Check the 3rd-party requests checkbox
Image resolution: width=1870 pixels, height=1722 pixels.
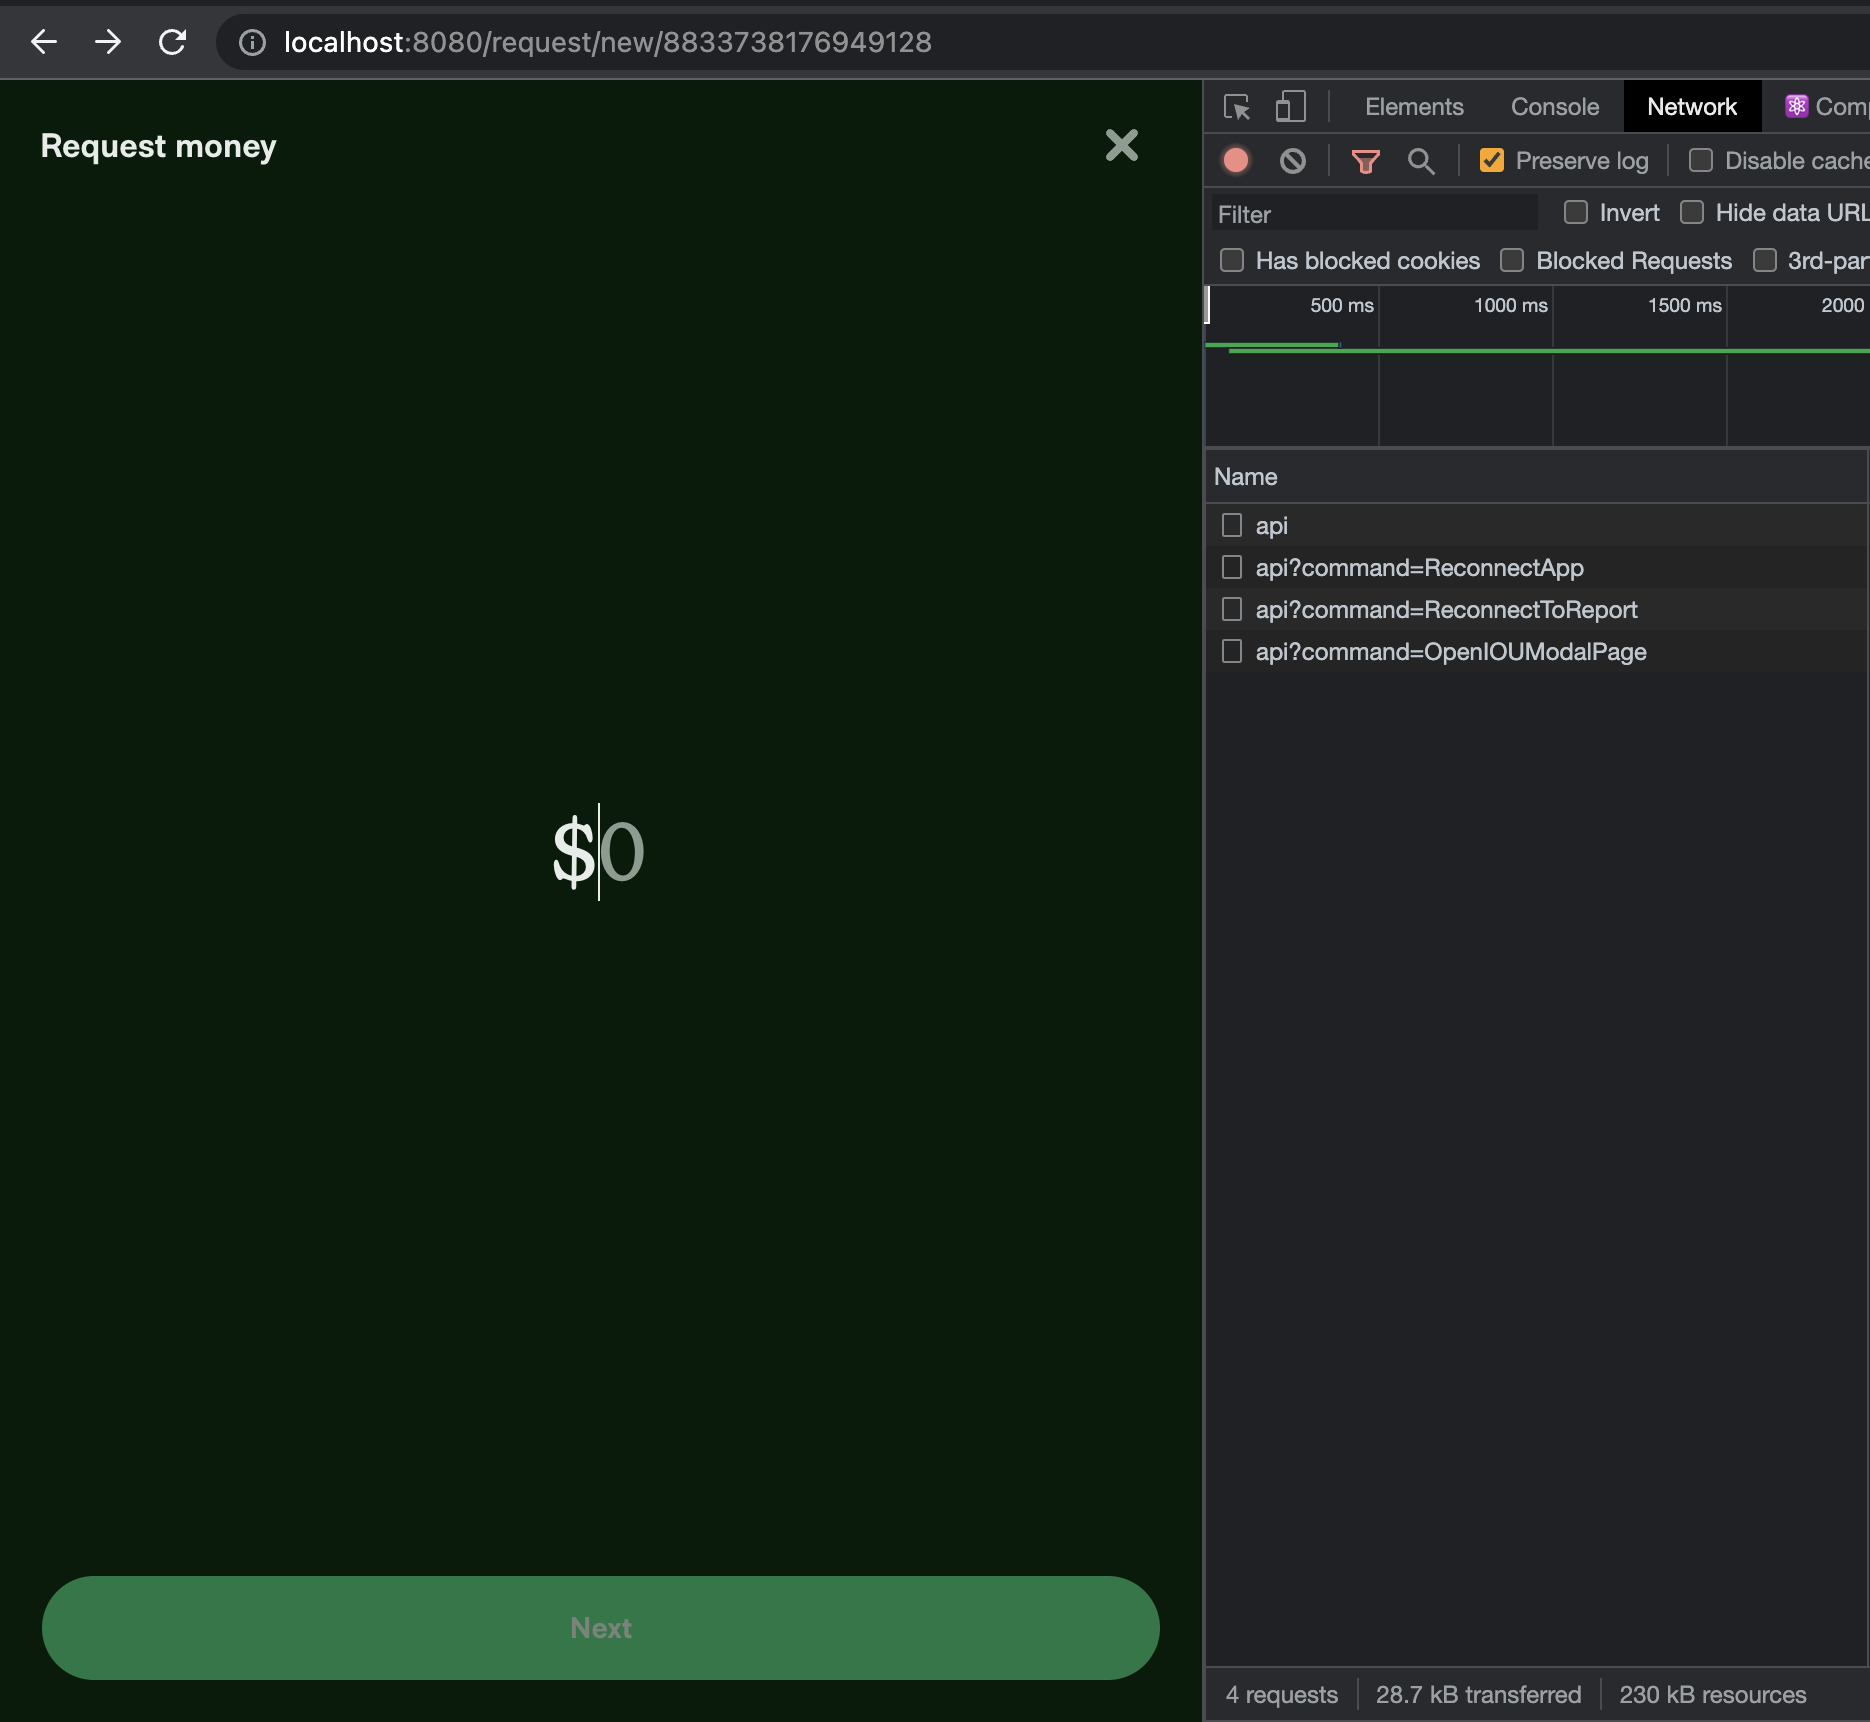(x=1765, y=260)
